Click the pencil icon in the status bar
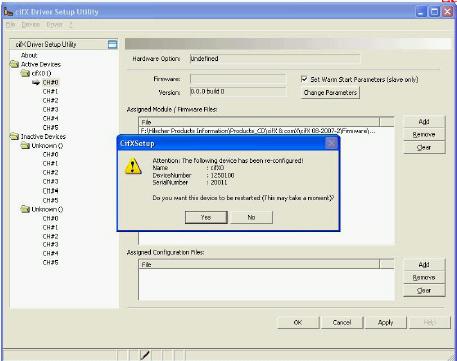457x361 pixels. coord(145,355)
